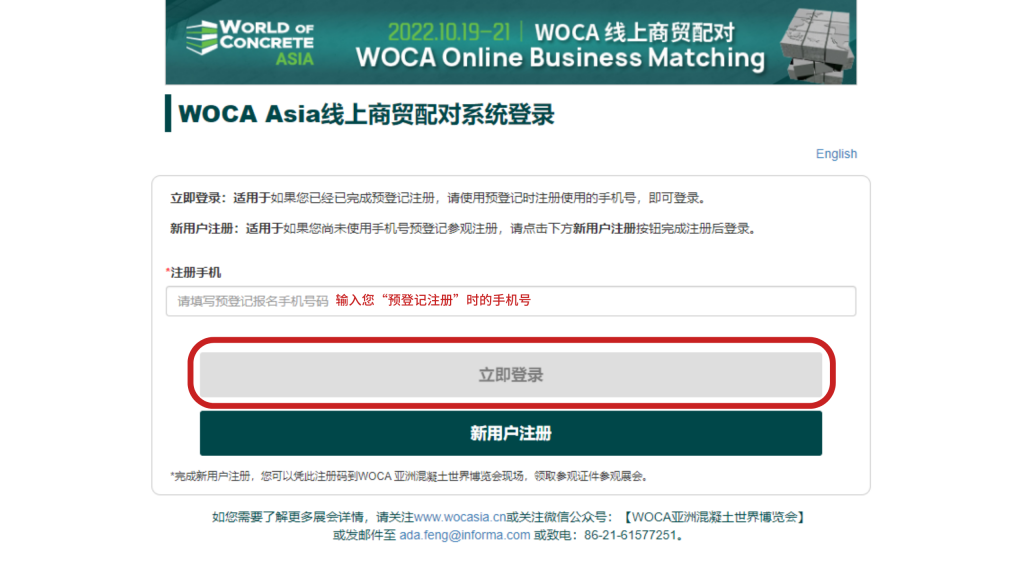Open the www.wocasia.cn website link
Screen dimensions: 1024x576
460,517
